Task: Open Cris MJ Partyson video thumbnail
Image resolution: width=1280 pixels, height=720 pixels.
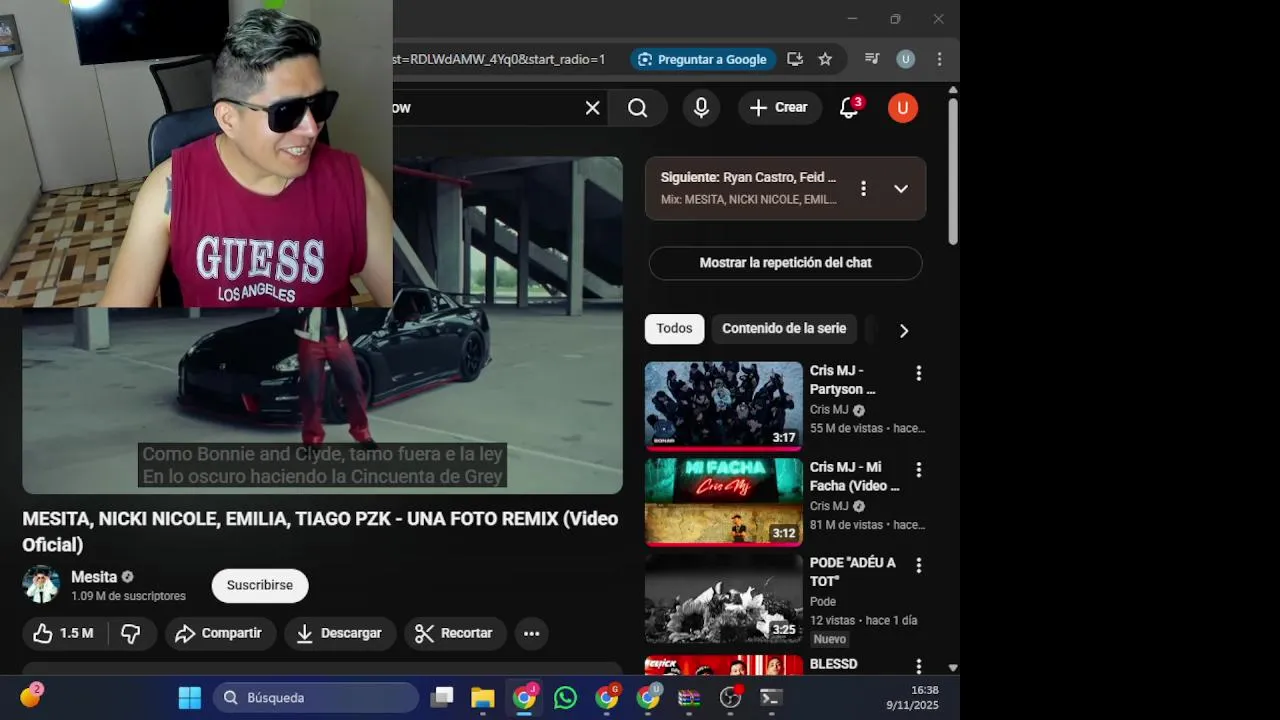Action: click(724, 405)
